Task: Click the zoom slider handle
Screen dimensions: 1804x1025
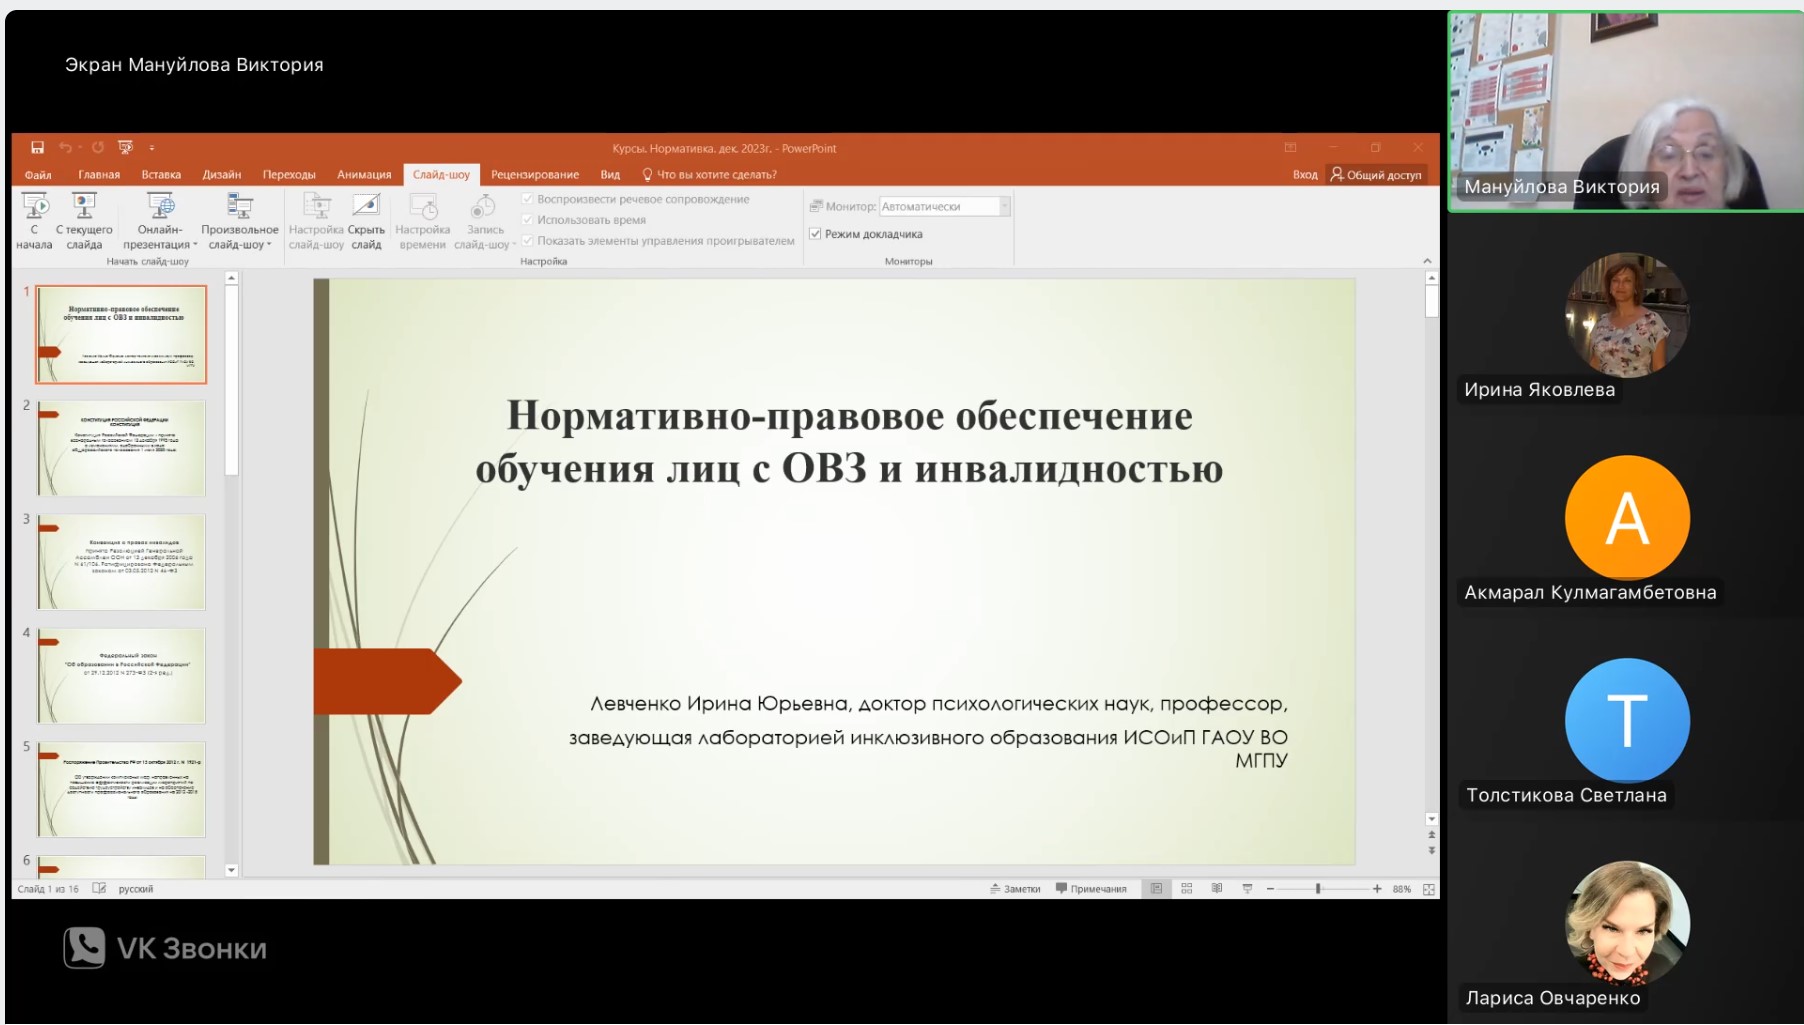Action: tap(1318, 889)
